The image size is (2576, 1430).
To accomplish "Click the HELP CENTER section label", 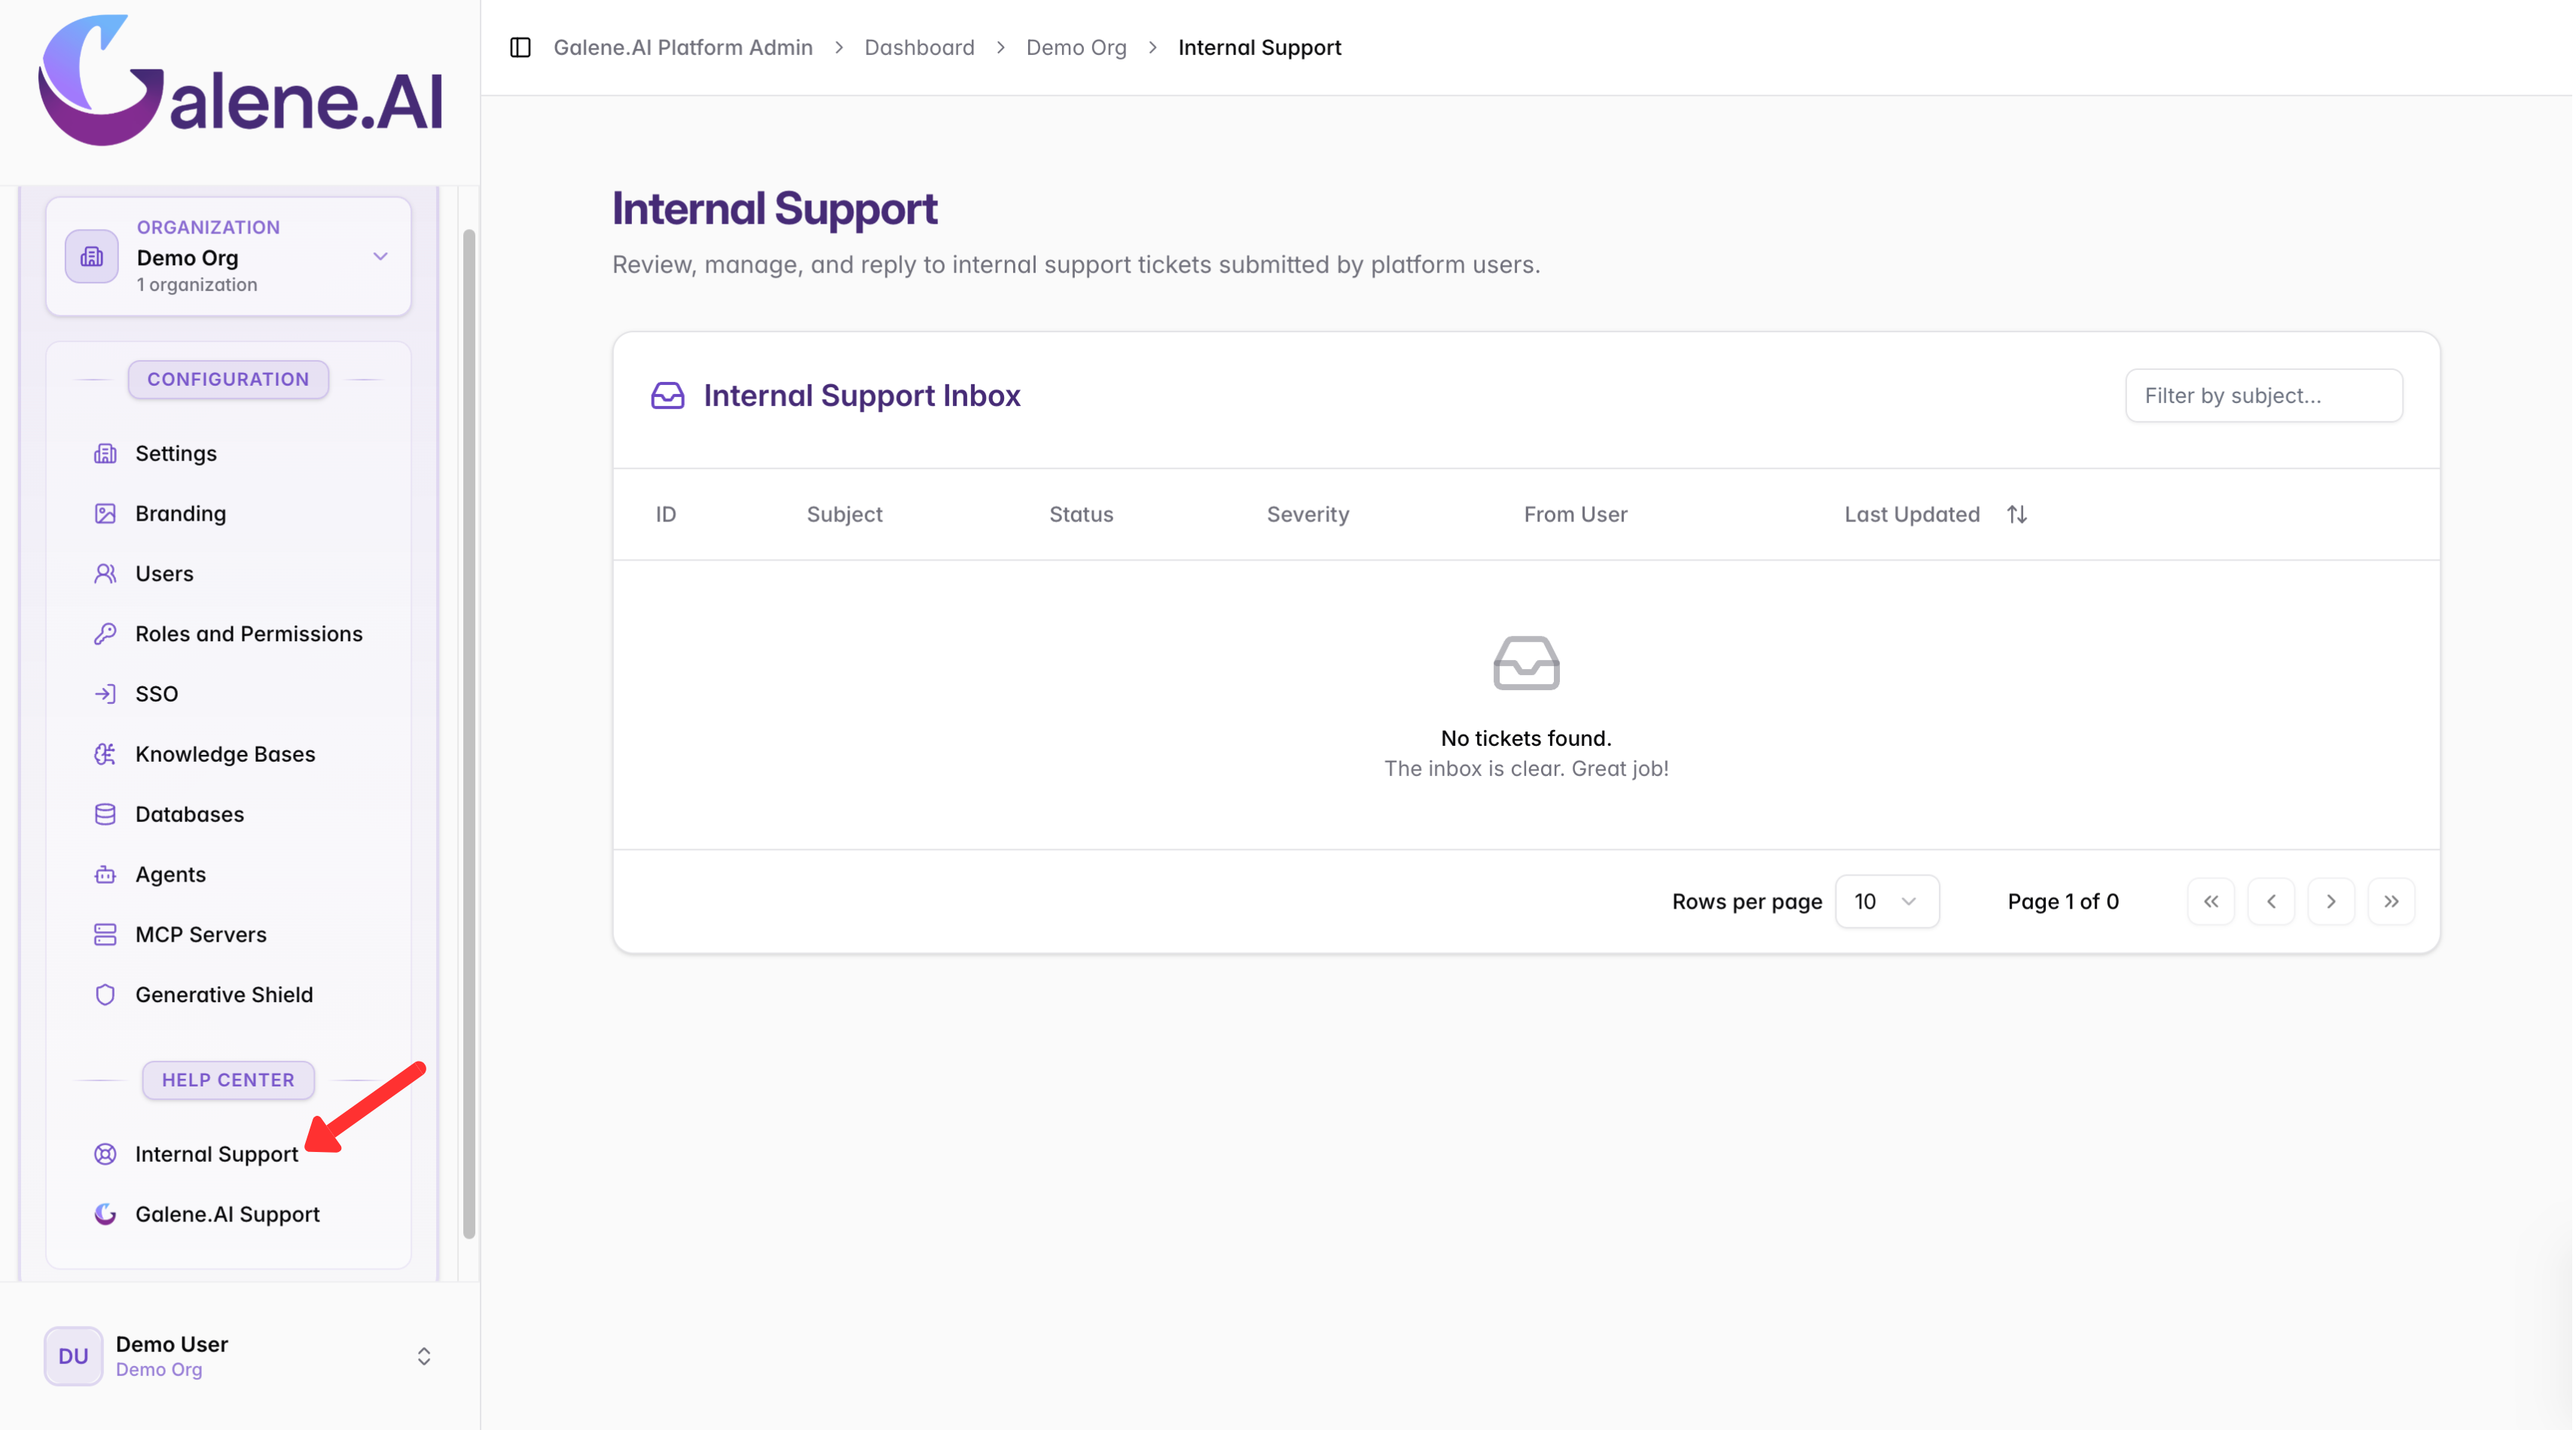I will tap(228, 1080).
